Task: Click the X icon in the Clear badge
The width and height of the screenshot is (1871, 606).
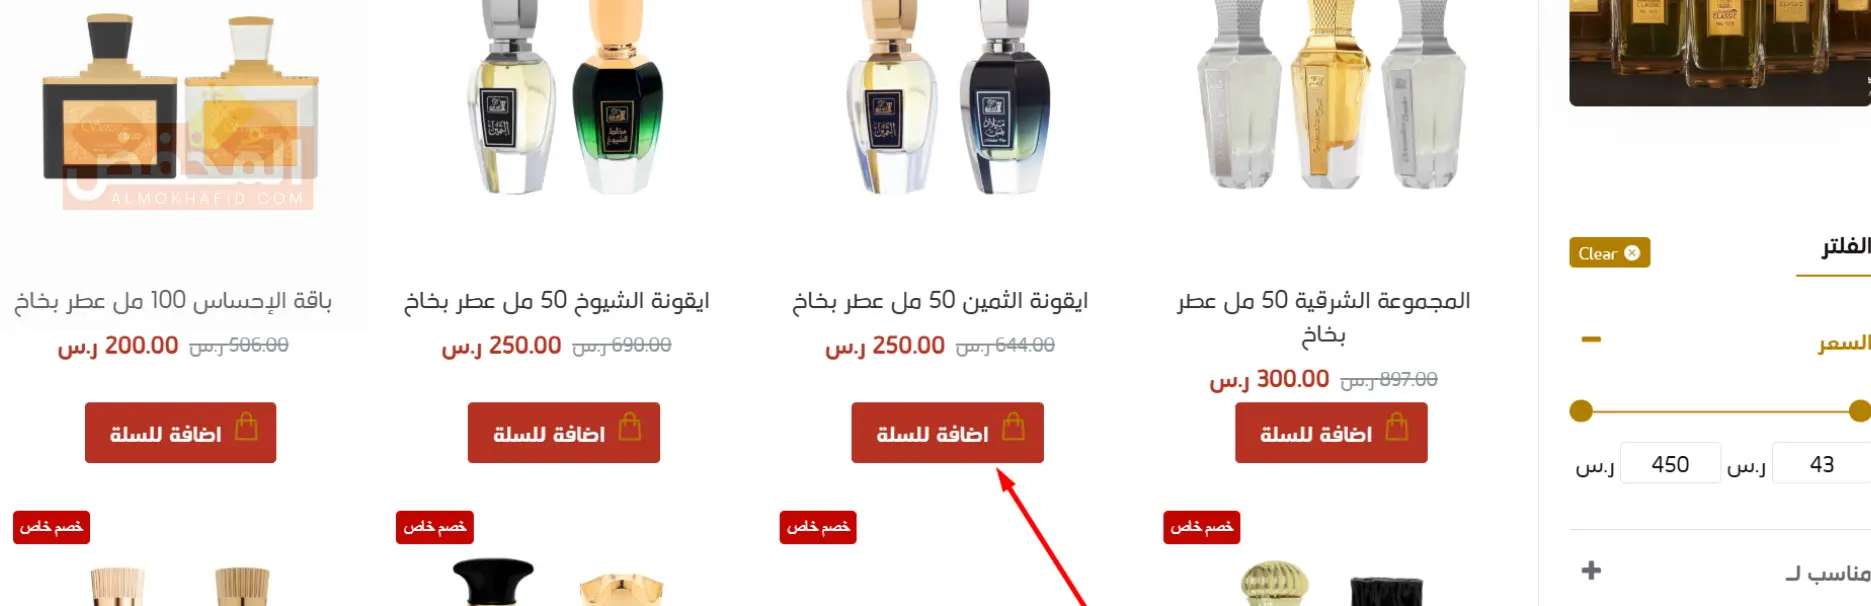Action: click(1632, 253)
